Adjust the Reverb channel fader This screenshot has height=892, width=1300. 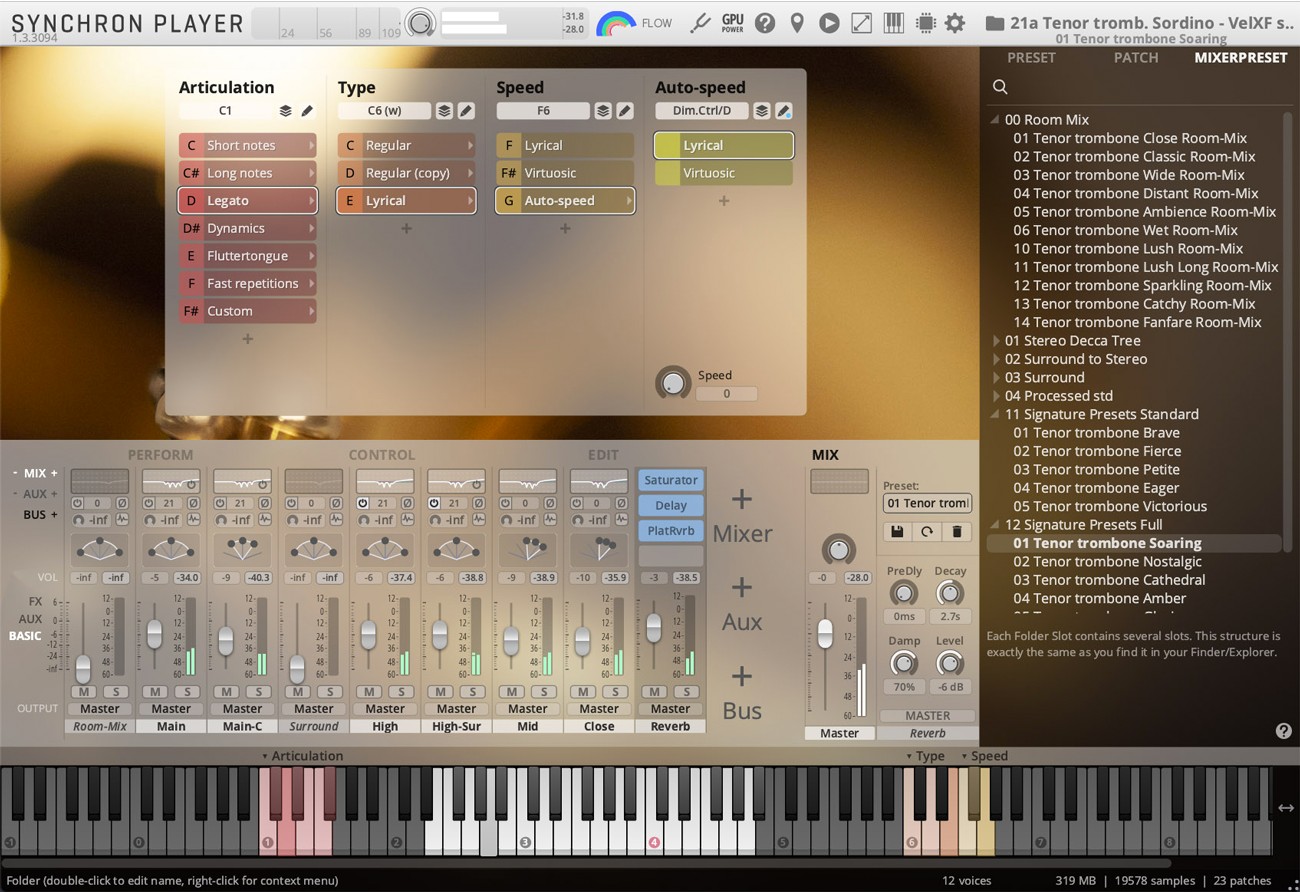(x=654, y=628)
